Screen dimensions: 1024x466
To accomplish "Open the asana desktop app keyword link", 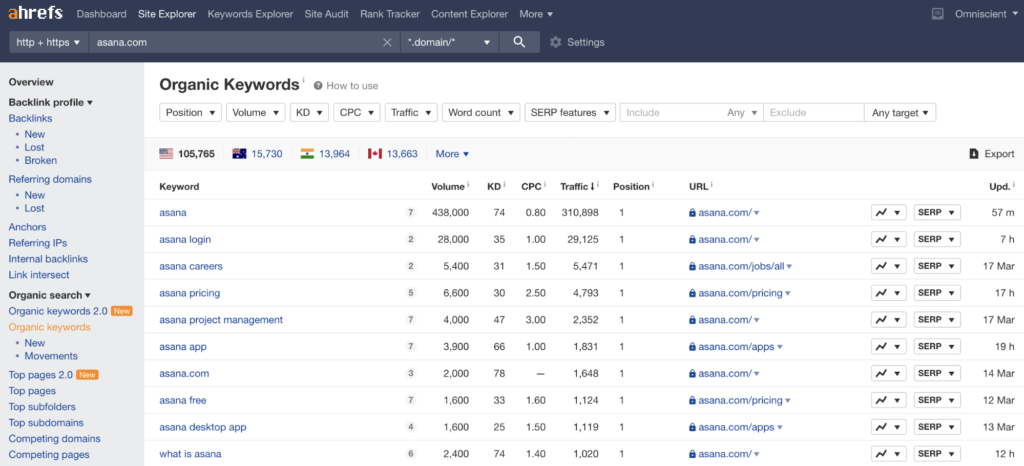I will 202,427.
